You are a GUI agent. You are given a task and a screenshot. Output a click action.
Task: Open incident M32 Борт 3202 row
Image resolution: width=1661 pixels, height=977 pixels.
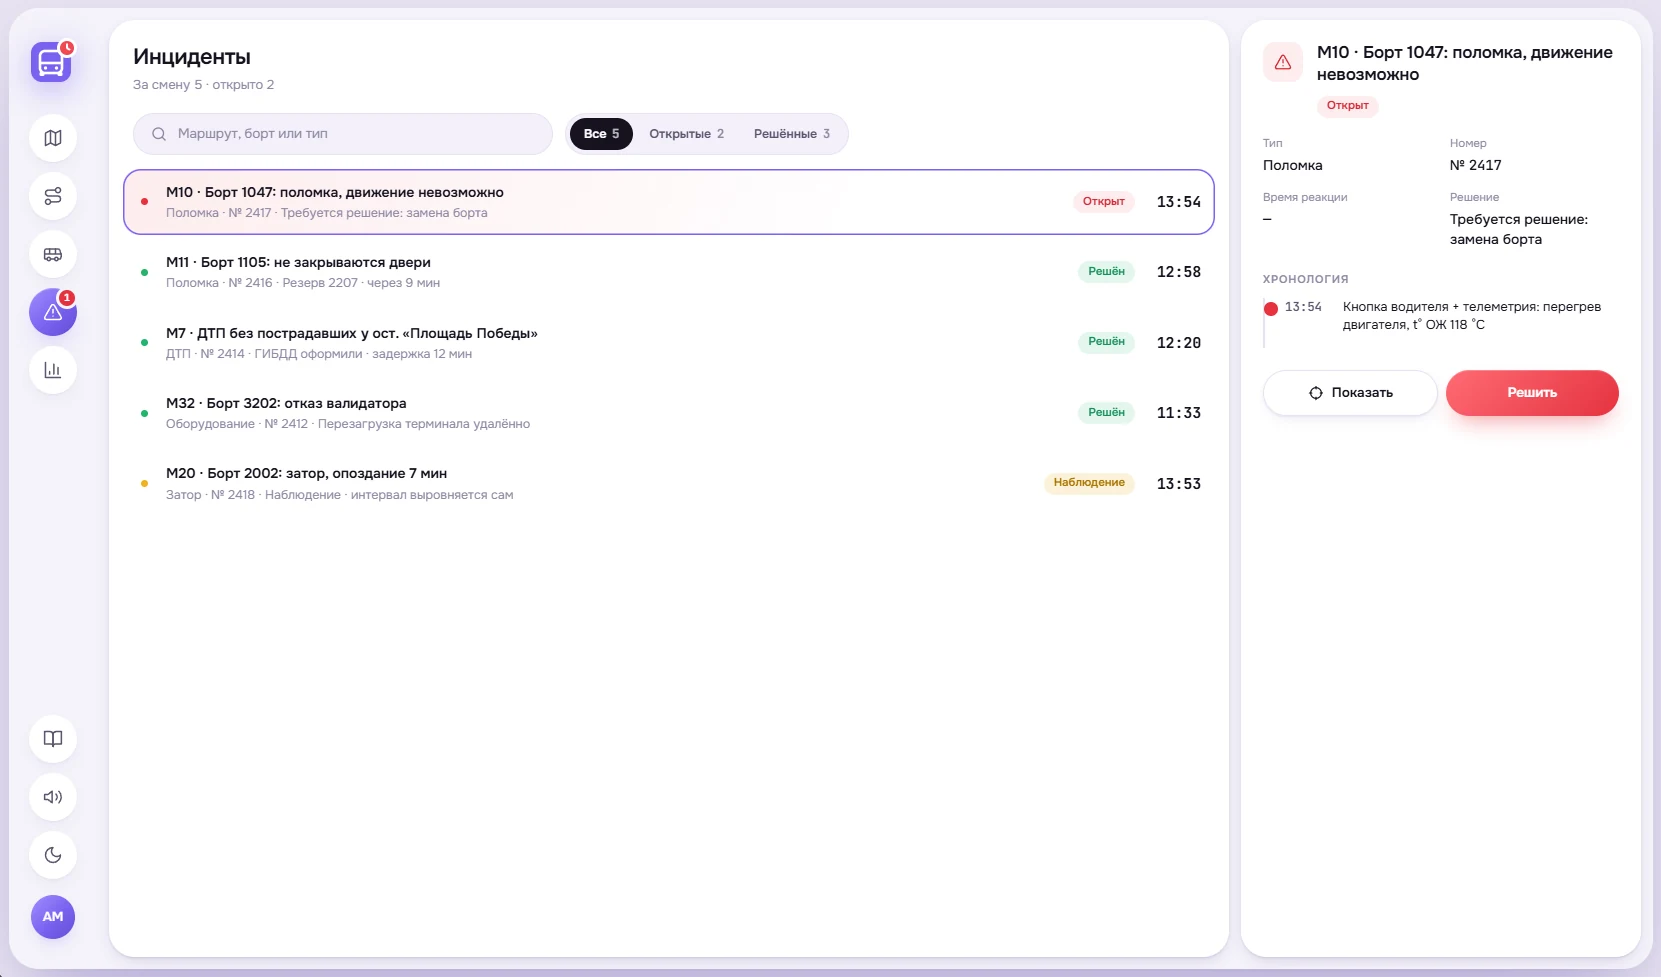click(x=669, y=413)
